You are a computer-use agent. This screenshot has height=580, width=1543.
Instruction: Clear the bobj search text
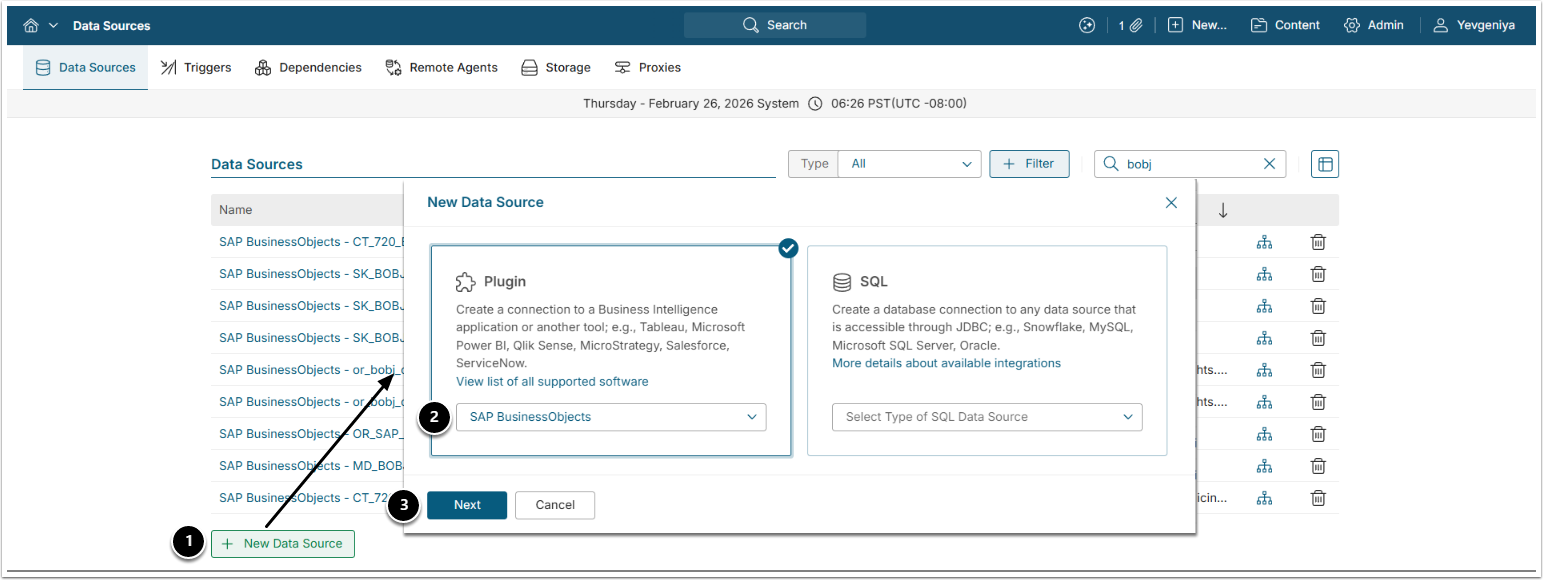coord(1270,164)
